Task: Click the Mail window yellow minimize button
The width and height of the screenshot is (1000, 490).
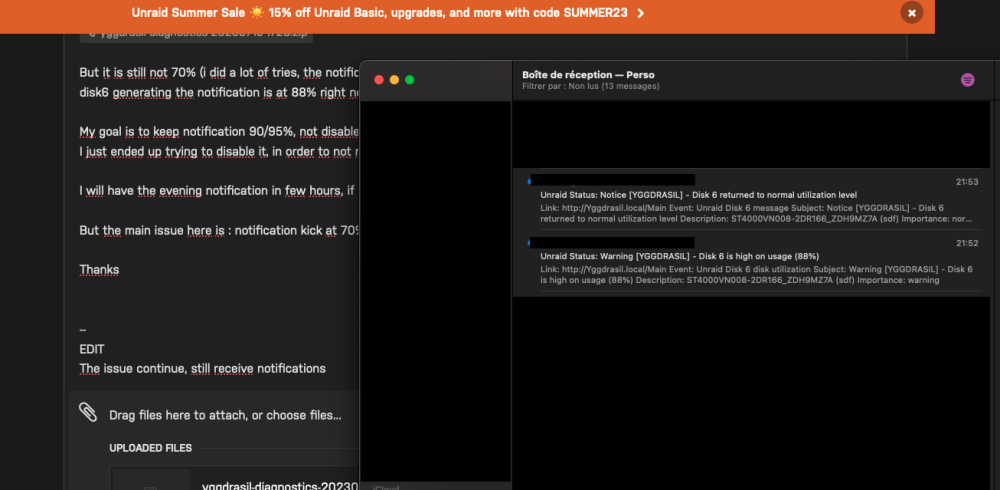Action: point(394,80)
